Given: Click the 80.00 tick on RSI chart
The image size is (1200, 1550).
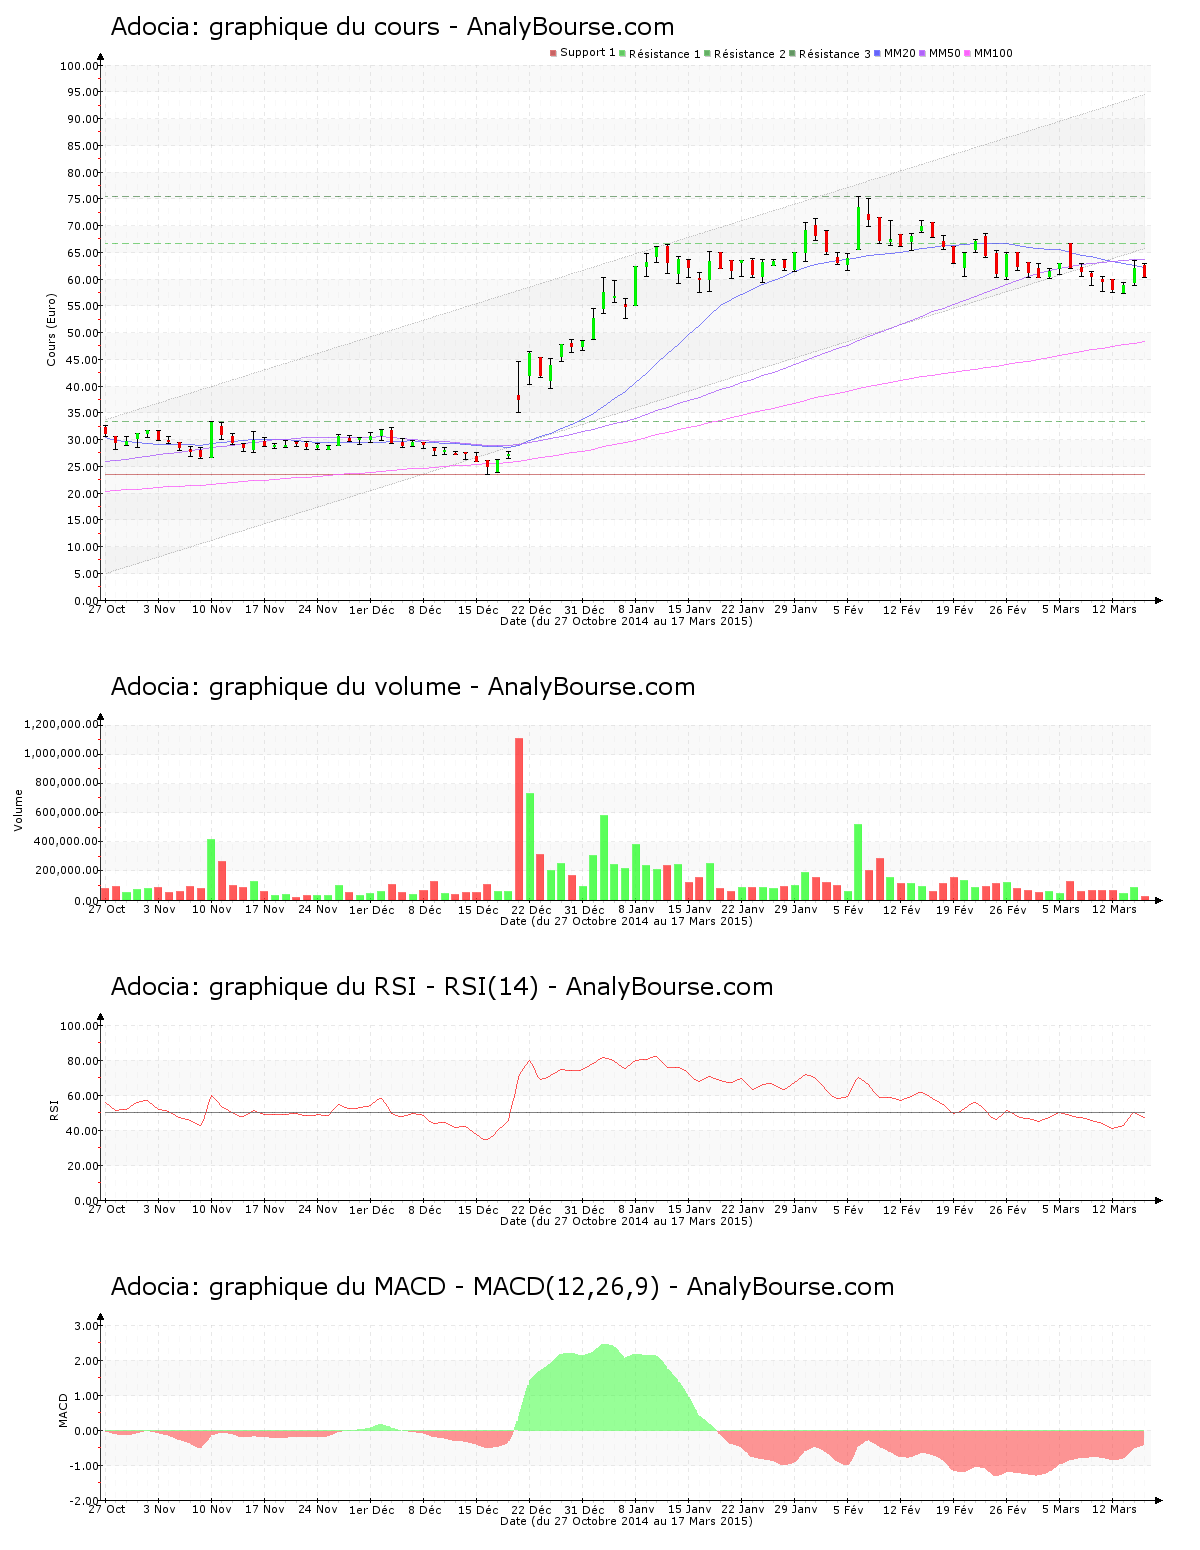Looking at the screenshot, I should (x=82, y=1061).
